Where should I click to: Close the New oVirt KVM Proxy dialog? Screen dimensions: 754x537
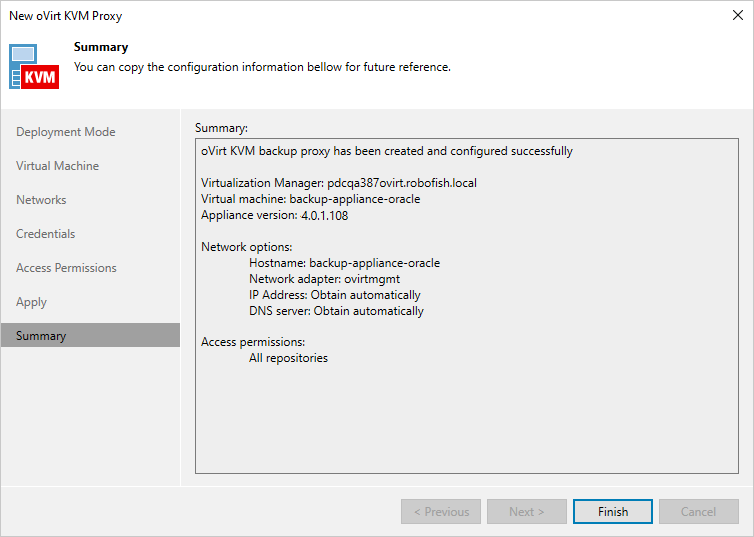737,16
